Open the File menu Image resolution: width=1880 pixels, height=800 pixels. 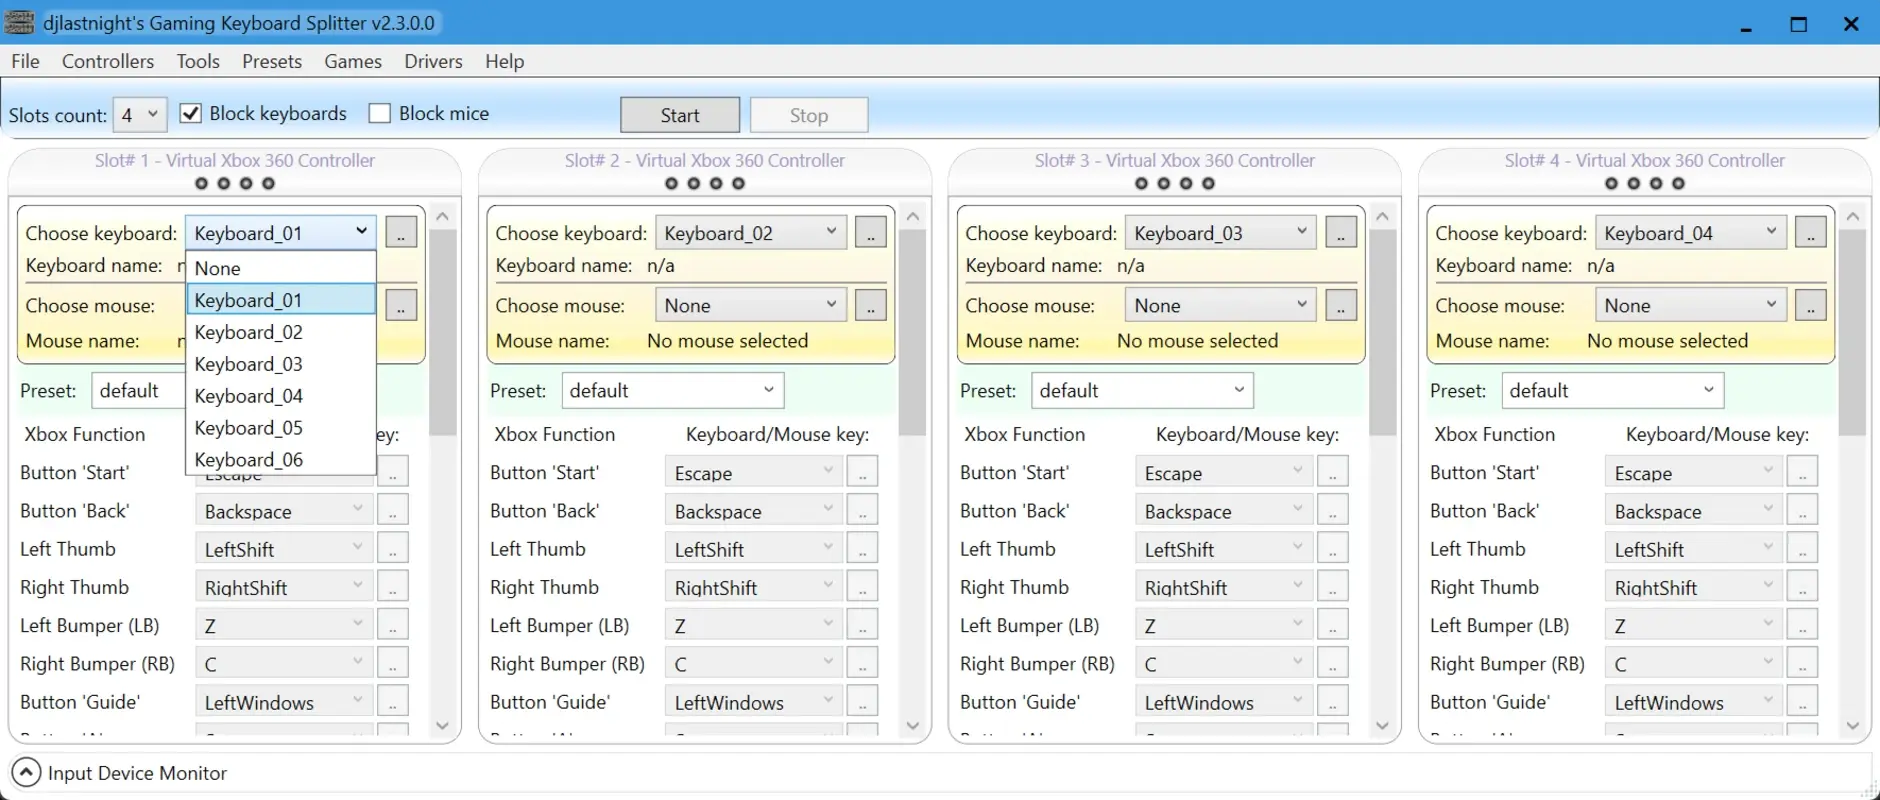pos(25,61)
